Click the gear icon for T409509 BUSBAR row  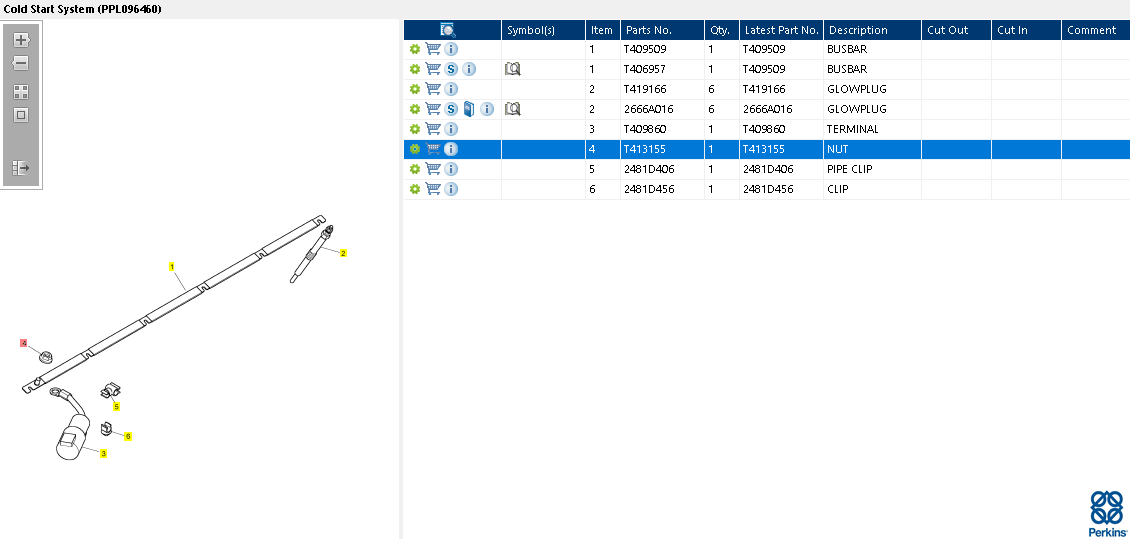tap(414, 49)
